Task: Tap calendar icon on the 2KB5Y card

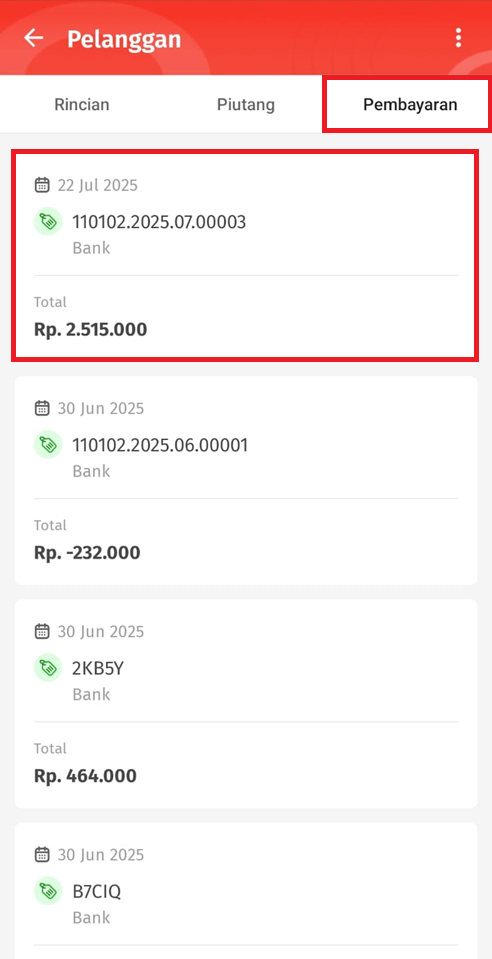Action: coord(42,631)
